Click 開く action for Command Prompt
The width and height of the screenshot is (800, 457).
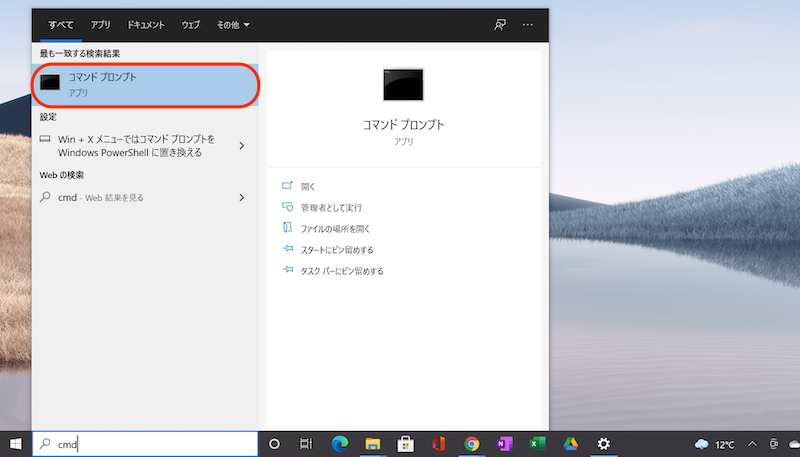pos(307,186)
